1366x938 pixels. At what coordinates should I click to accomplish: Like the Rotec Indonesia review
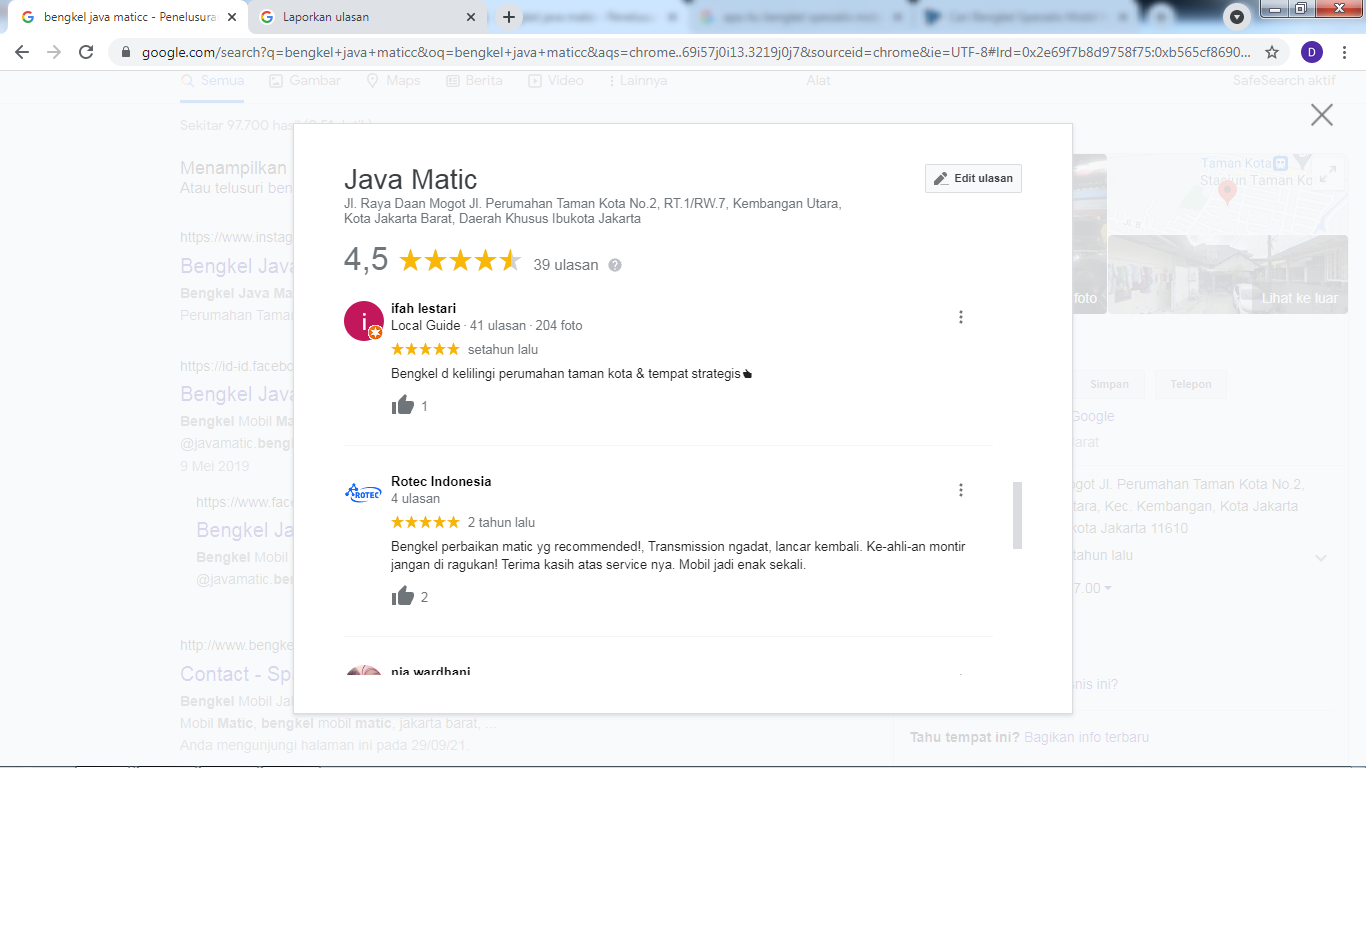tap(403, 596)
